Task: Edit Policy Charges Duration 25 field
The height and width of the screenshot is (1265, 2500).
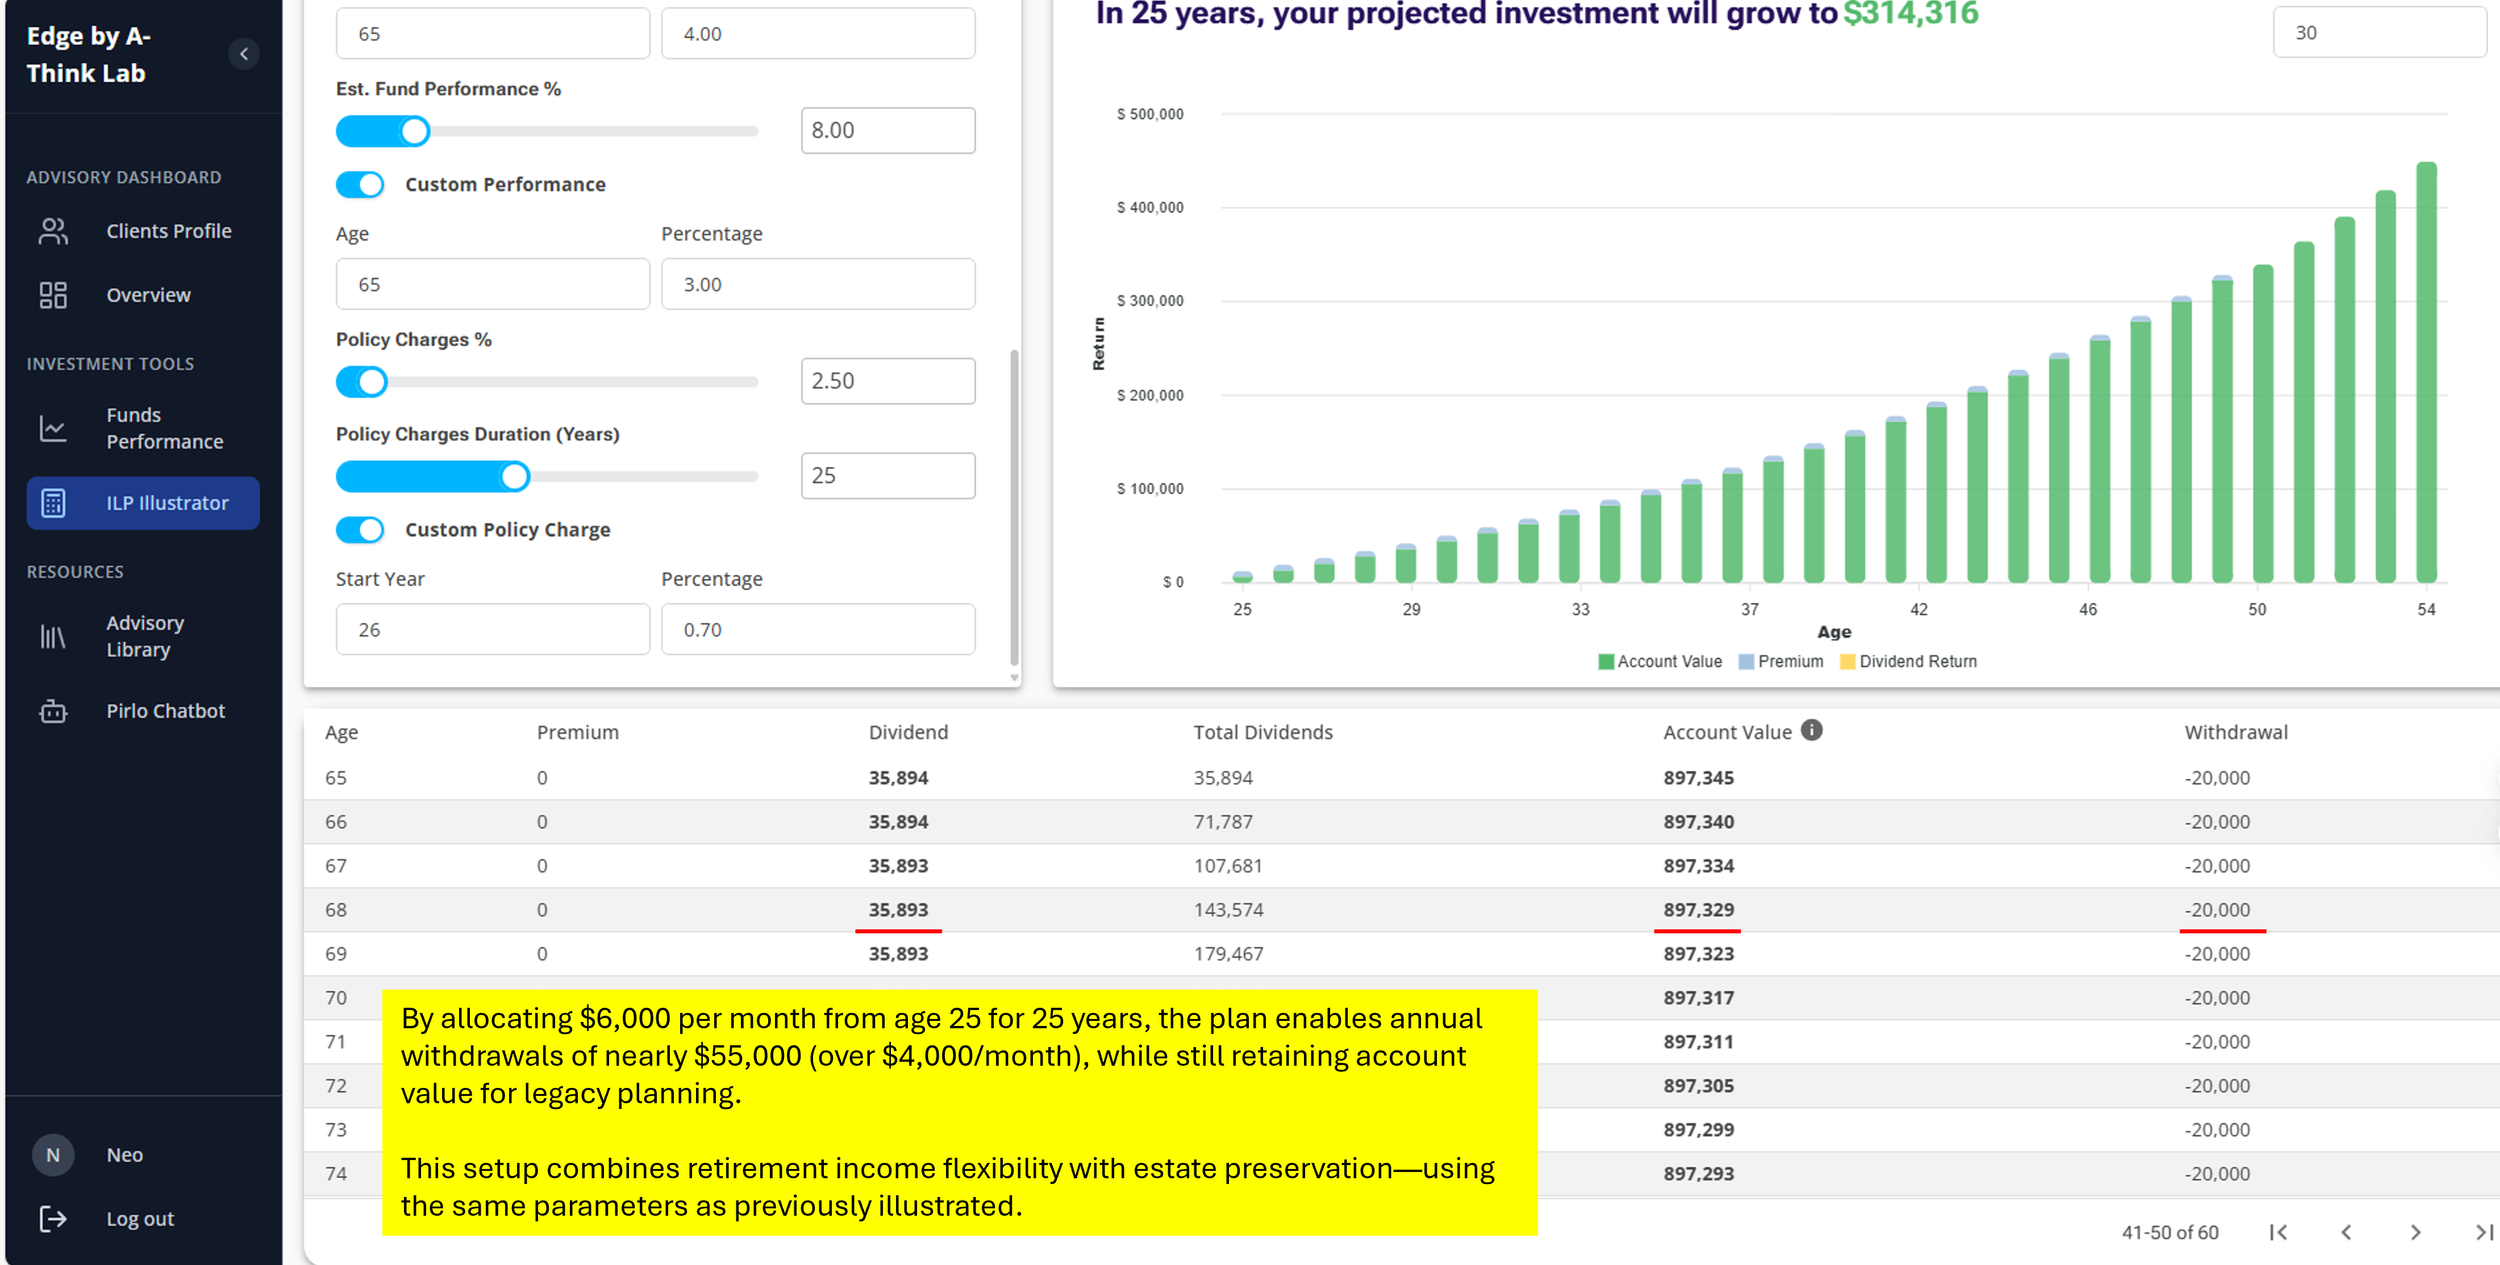Action: pyautogui.click(x=888, y=476)
